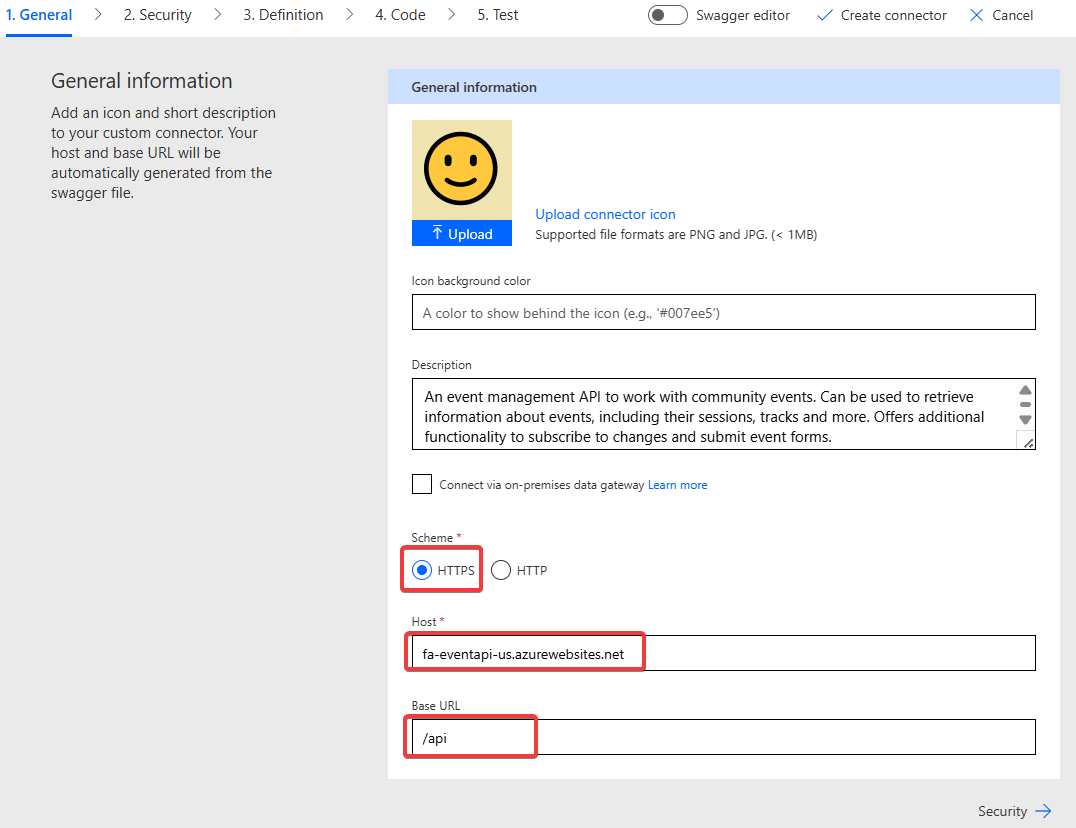Image resolution: width=1076 pixels, height=828 pixels.
Task: Select the checkmark icon beside Create connector
Action: tap(825, 15)
